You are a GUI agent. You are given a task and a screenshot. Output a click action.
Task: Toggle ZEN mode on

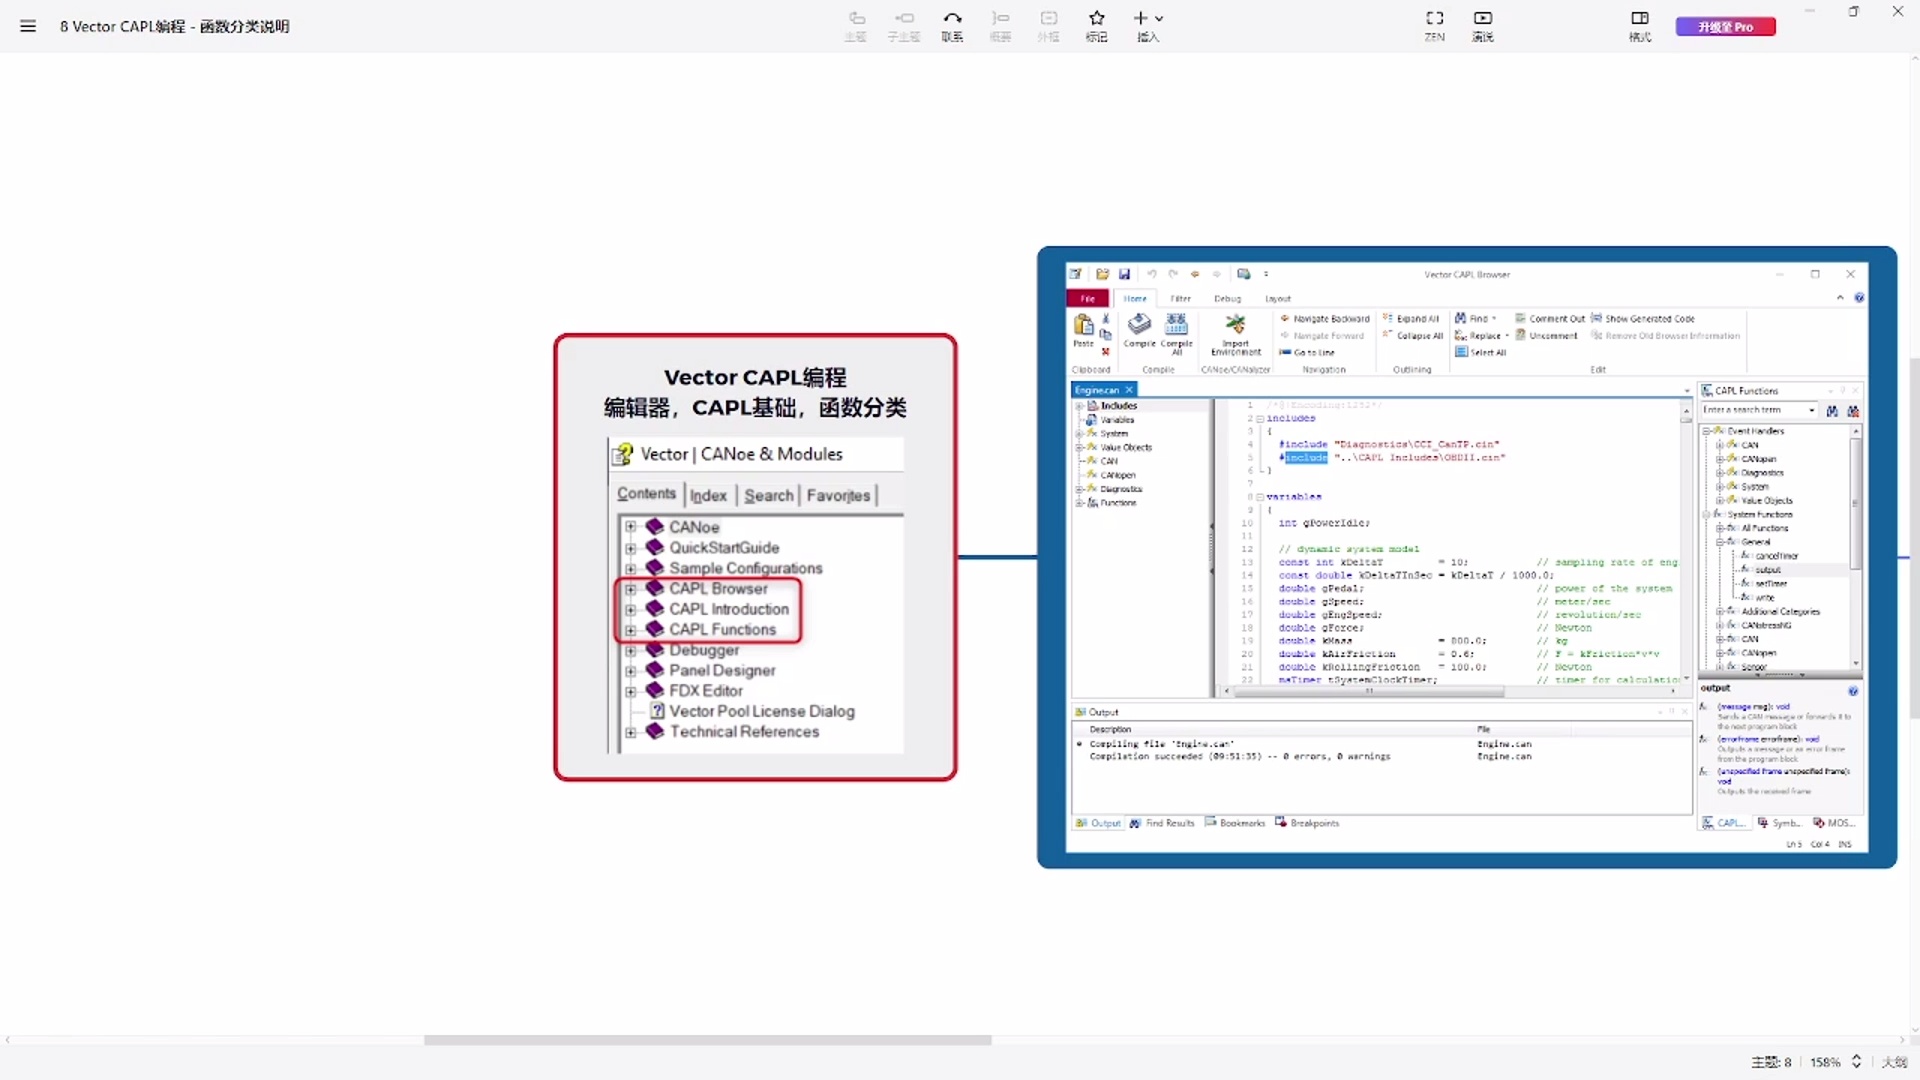(x=1435, y=26)
